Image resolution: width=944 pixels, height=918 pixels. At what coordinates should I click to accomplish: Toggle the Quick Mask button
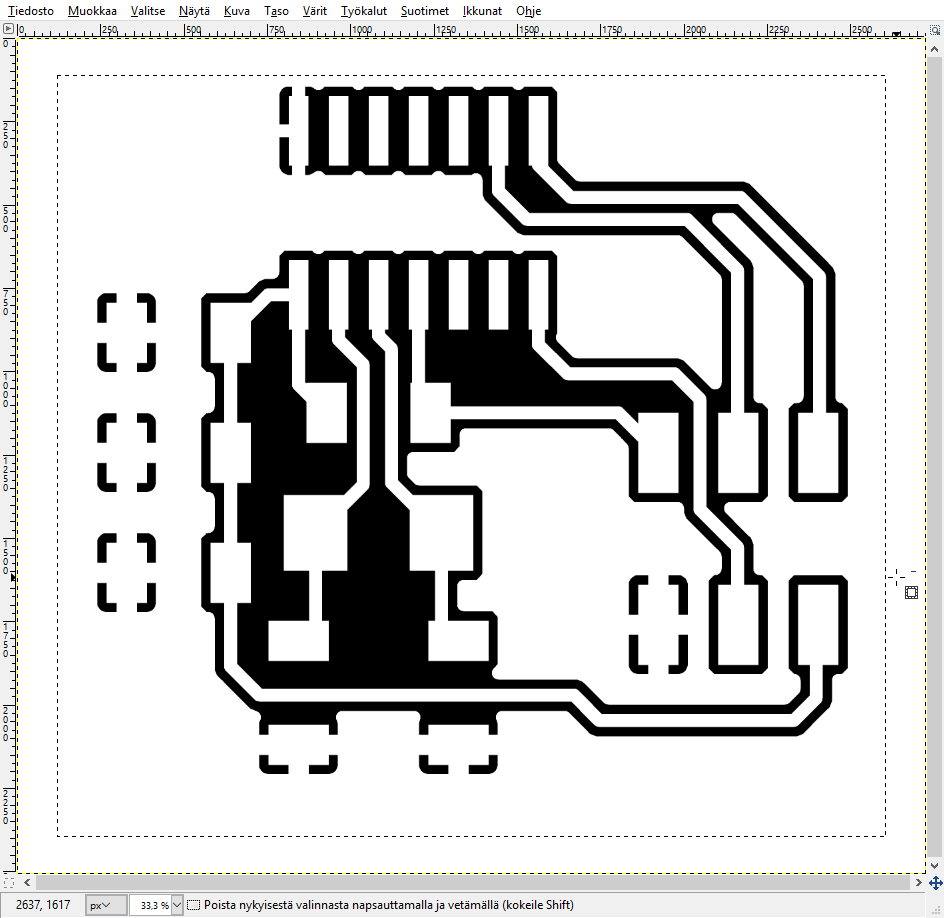click(8, 882)
